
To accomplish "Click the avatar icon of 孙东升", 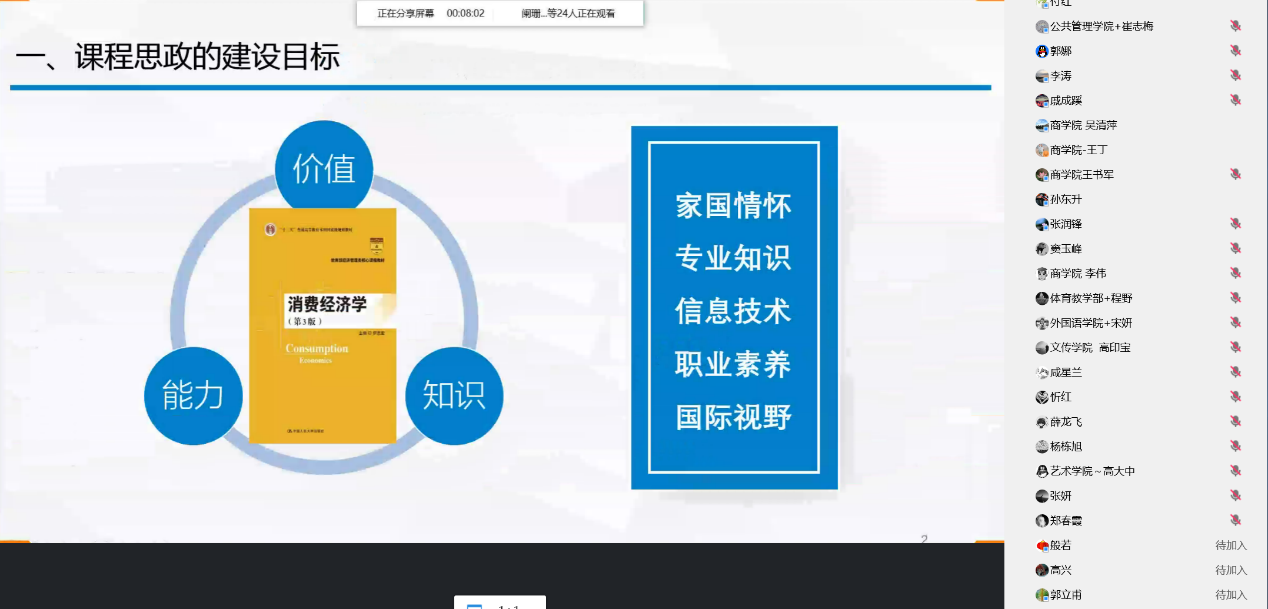I will pos(1042,199).
